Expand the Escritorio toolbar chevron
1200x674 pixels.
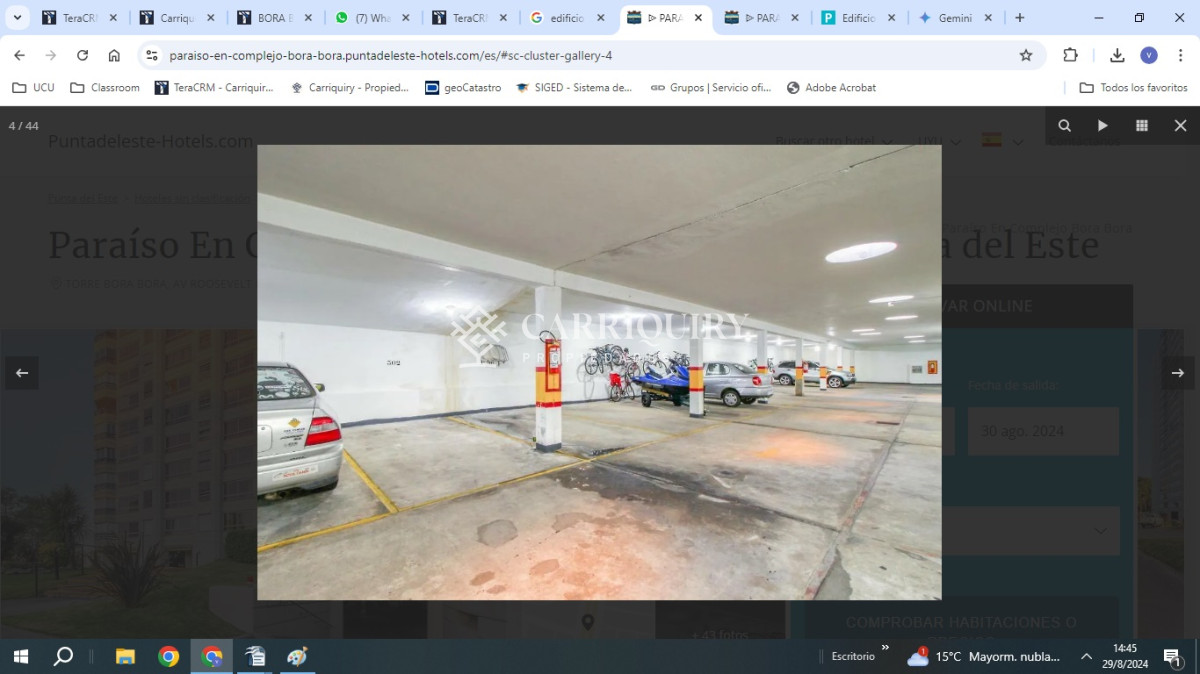[x=885, y=647]
